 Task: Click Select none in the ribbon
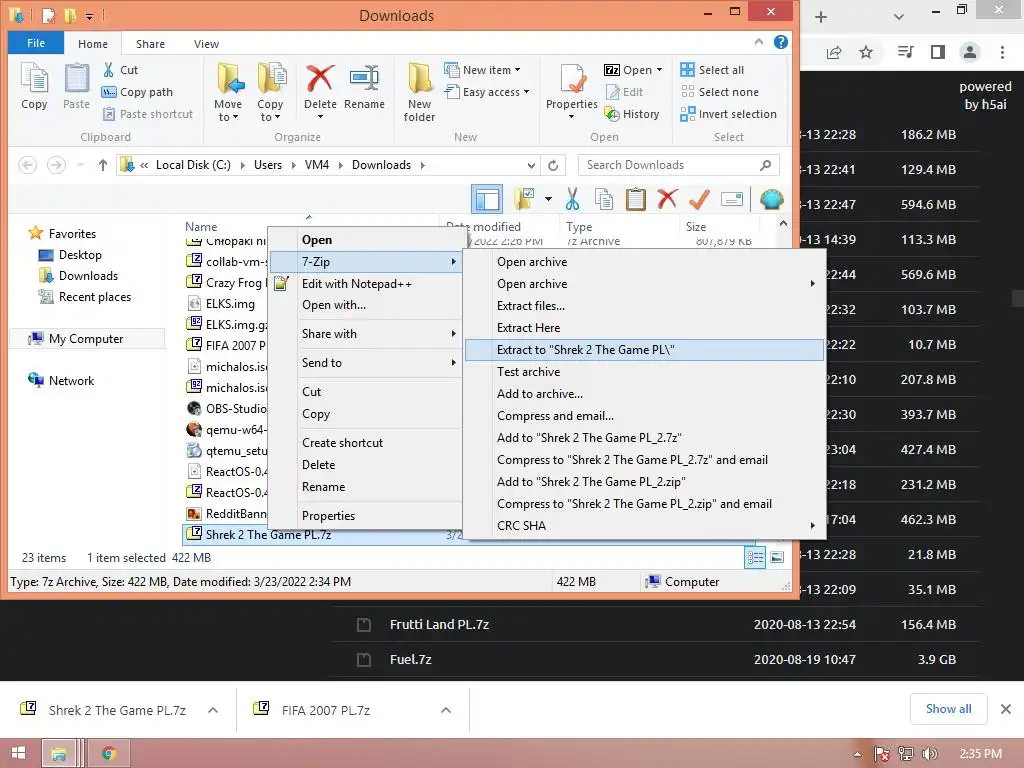[719, 92]
